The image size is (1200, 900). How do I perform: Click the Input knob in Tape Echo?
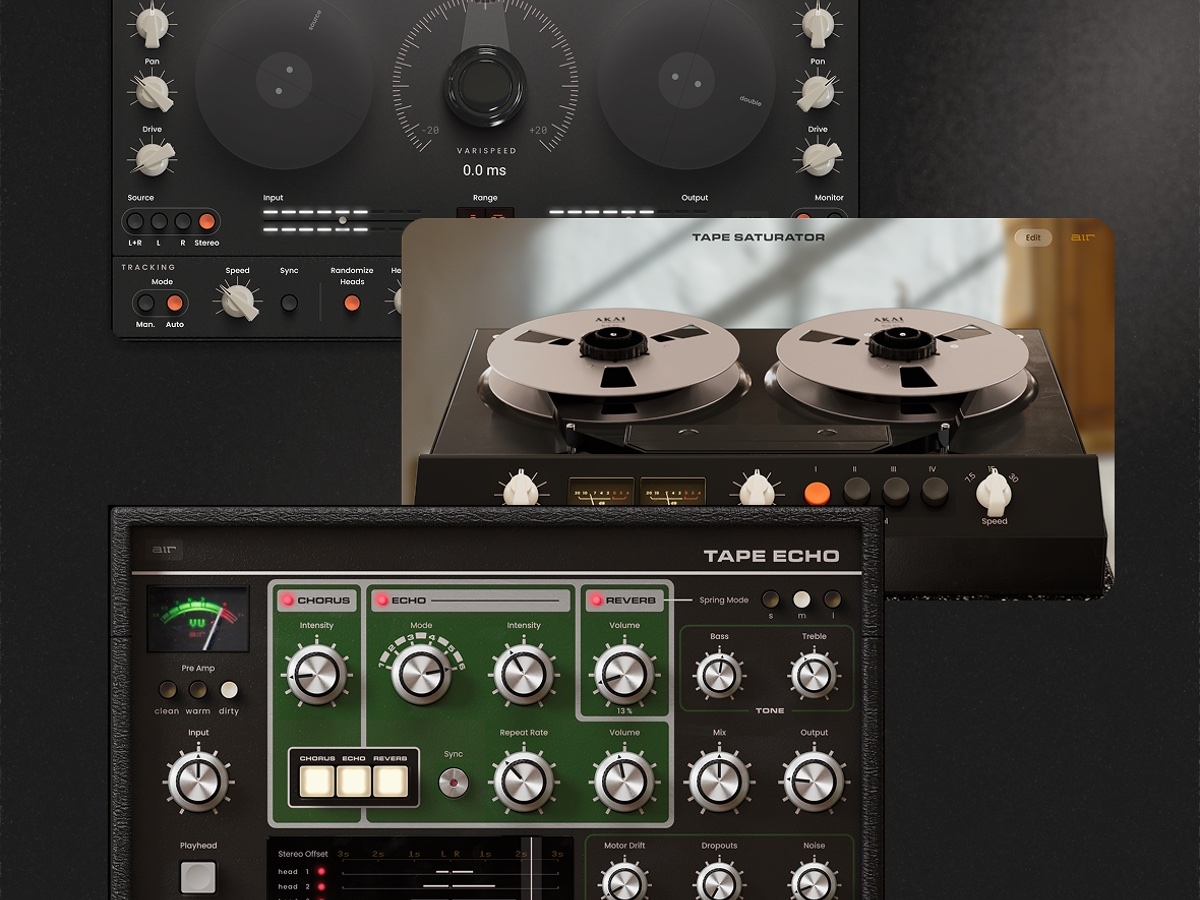pyautogui.click(x=198, y=781)
